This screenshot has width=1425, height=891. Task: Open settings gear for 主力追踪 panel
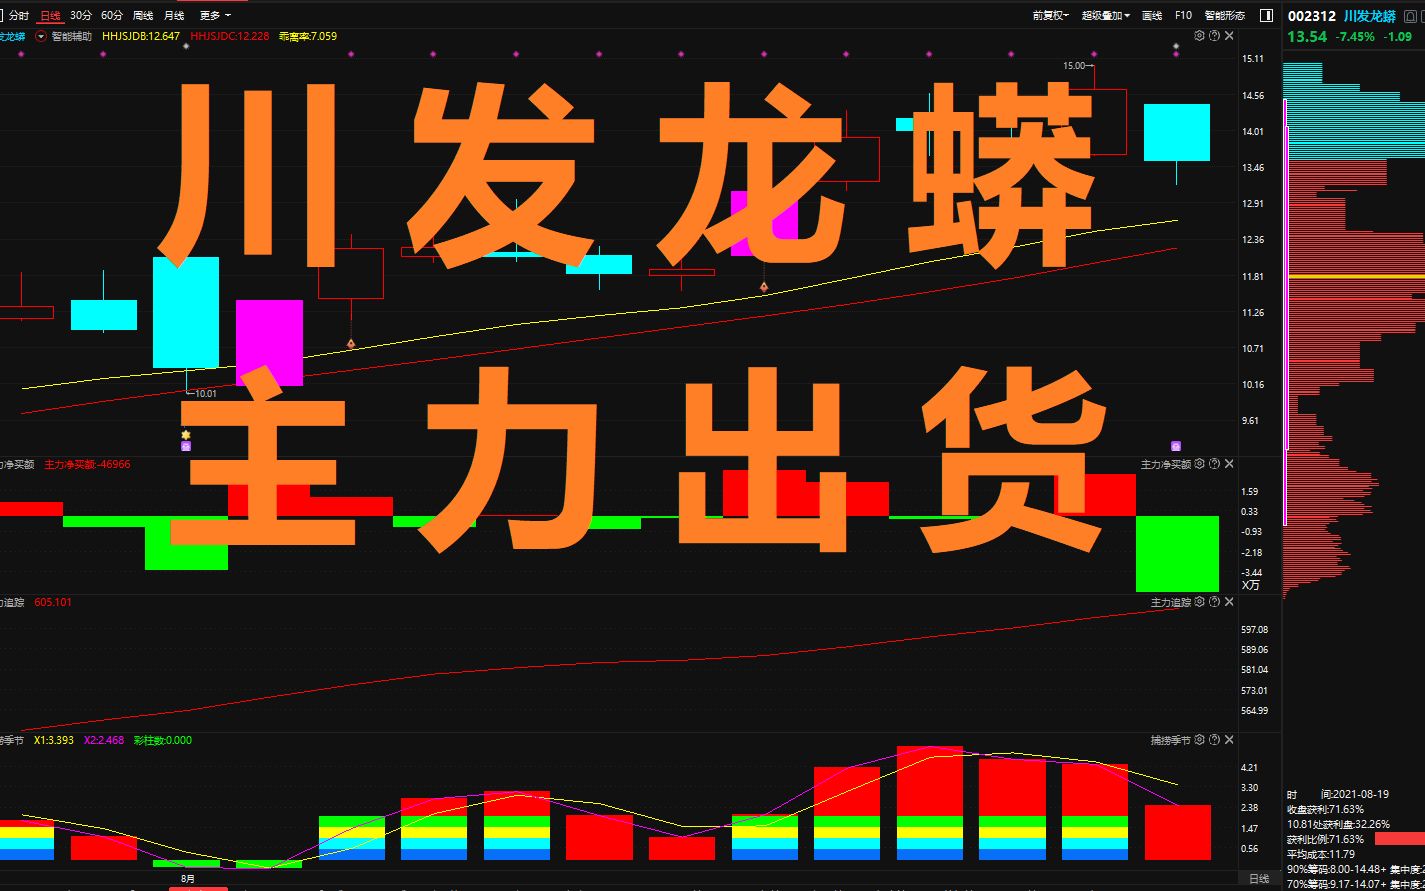tap(1199, 602)
